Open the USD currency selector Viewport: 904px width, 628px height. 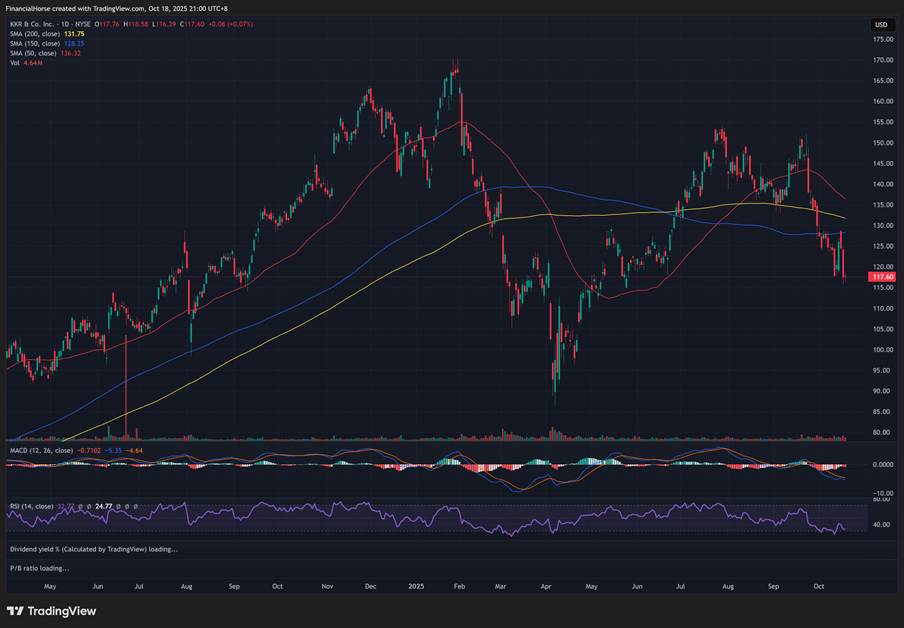coord(881,25)
